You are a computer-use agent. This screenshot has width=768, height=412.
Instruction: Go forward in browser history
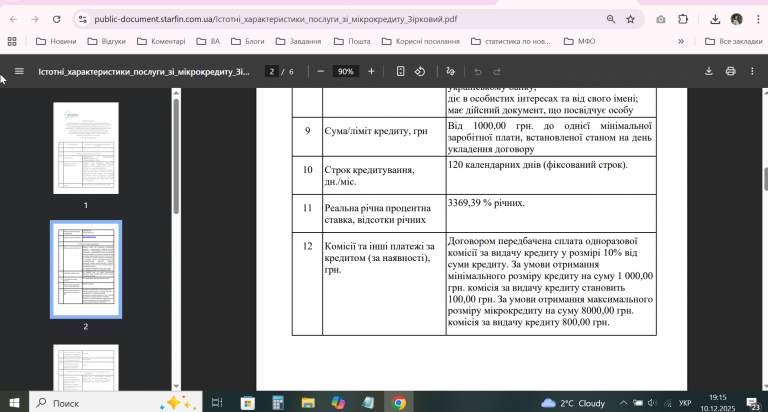tap(35, 19)
